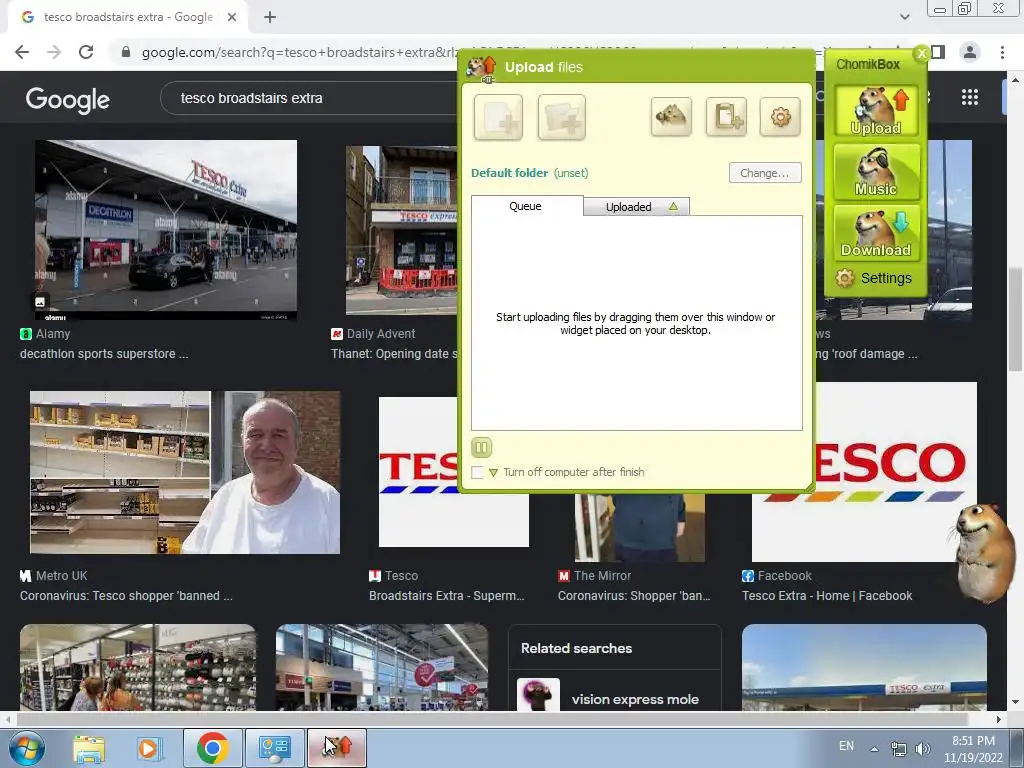Image resolution: width=1024 pixels, height=768 pixels.
Task: Click Coronavirus: Tesco shopper 'banned caption
Action: tap(126, 596)
